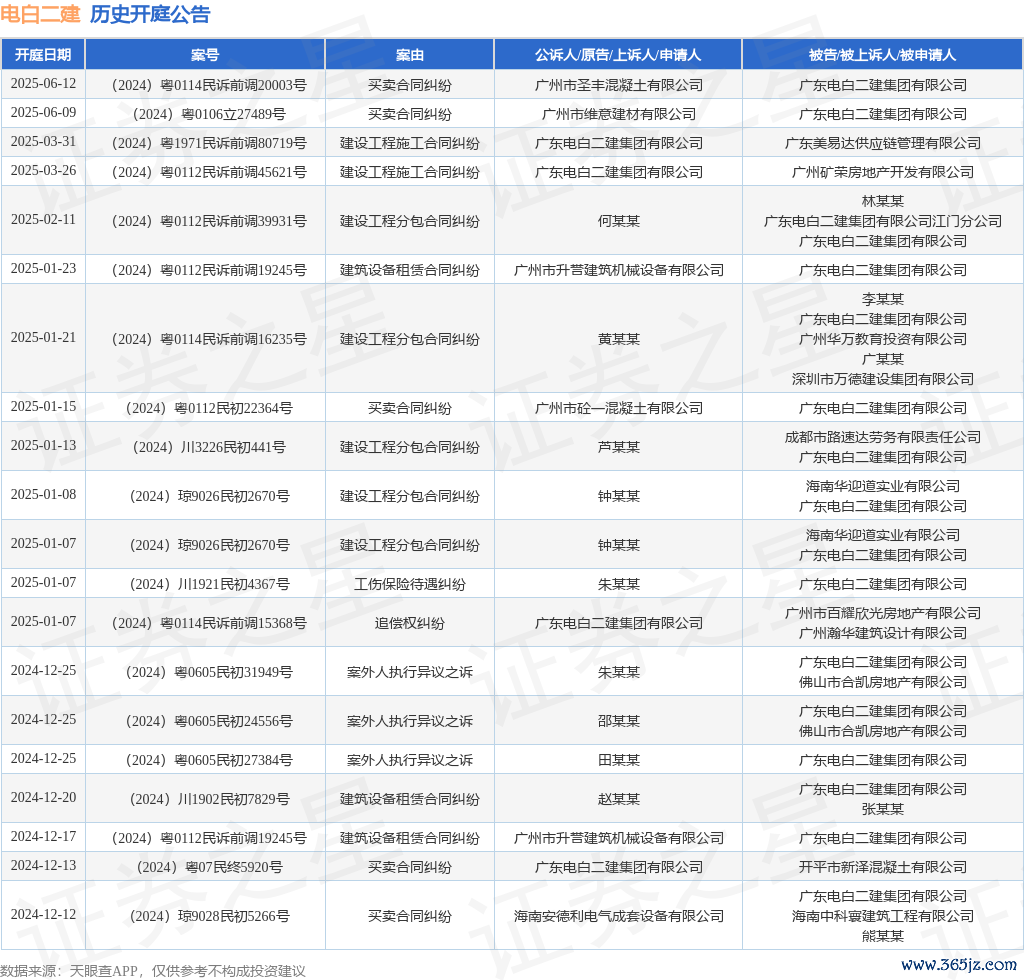Click defendant 李某某
Image resolution: width=1024 pixels, height=980 pixels.
(882, 299)
